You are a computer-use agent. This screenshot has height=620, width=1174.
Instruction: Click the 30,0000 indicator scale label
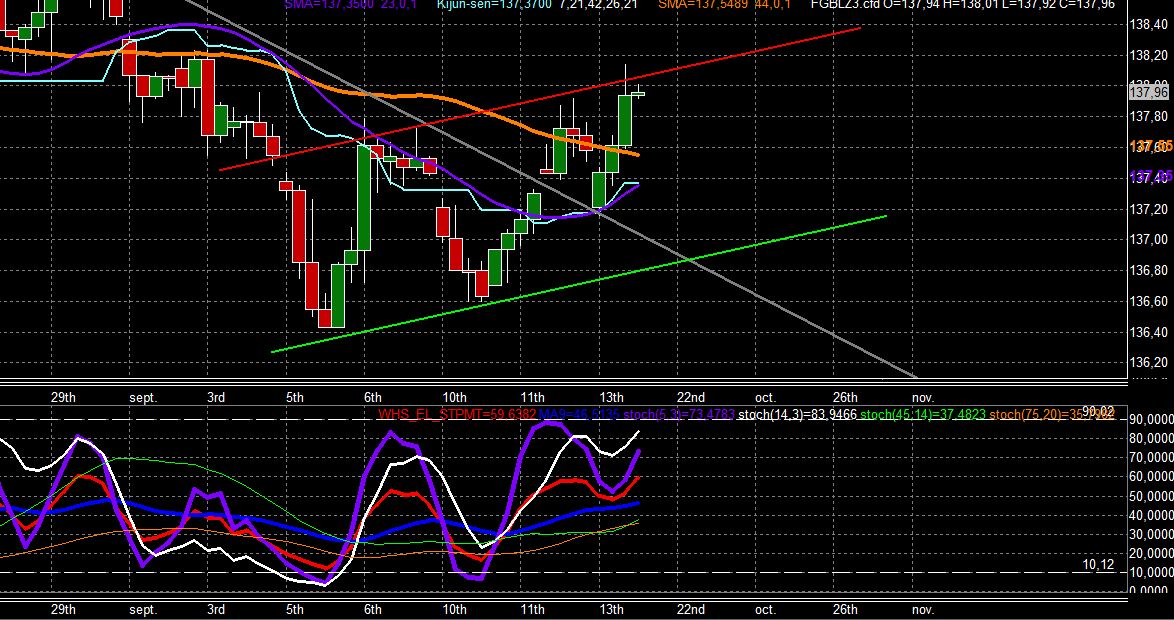tap(1151, 535)
